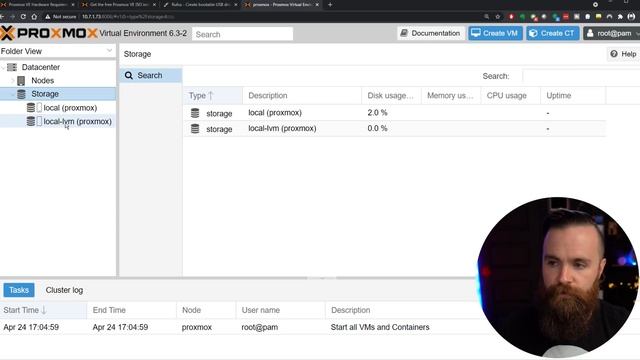Click the Create VM button
640x360 pixels.
click(495, 33)
